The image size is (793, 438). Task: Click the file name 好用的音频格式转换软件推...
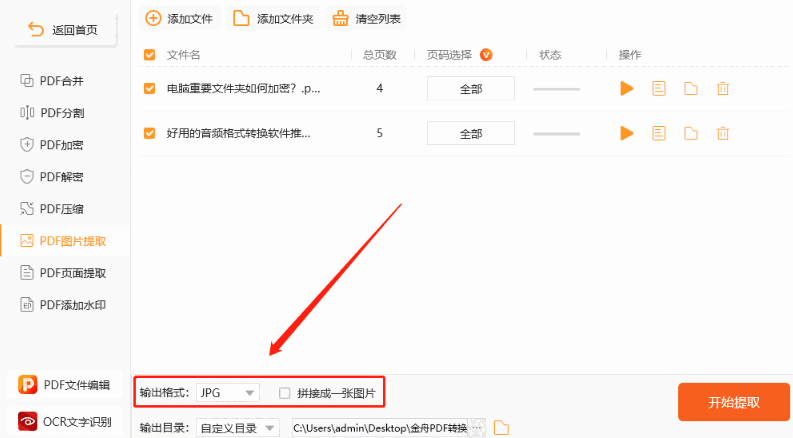pos(239,133)
